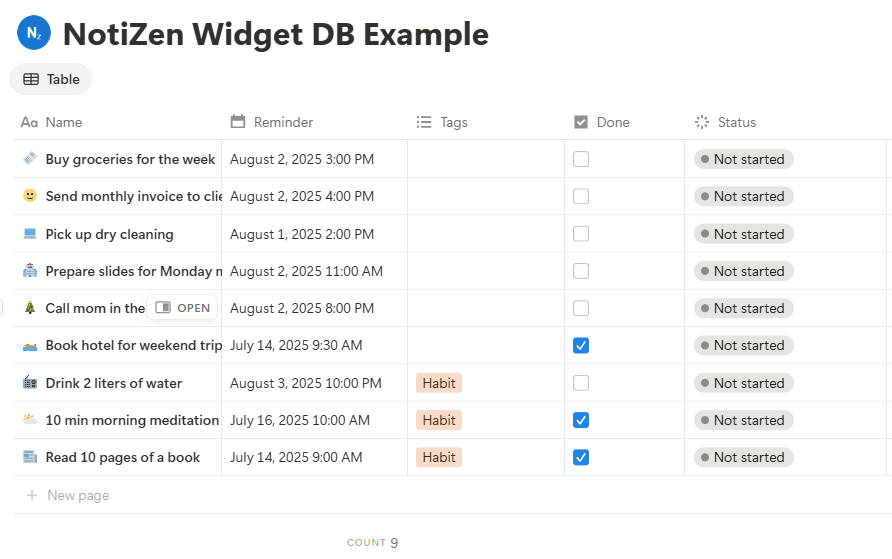
Task: Click the Habit tag on Drink water row
Action: click(439, 383)
